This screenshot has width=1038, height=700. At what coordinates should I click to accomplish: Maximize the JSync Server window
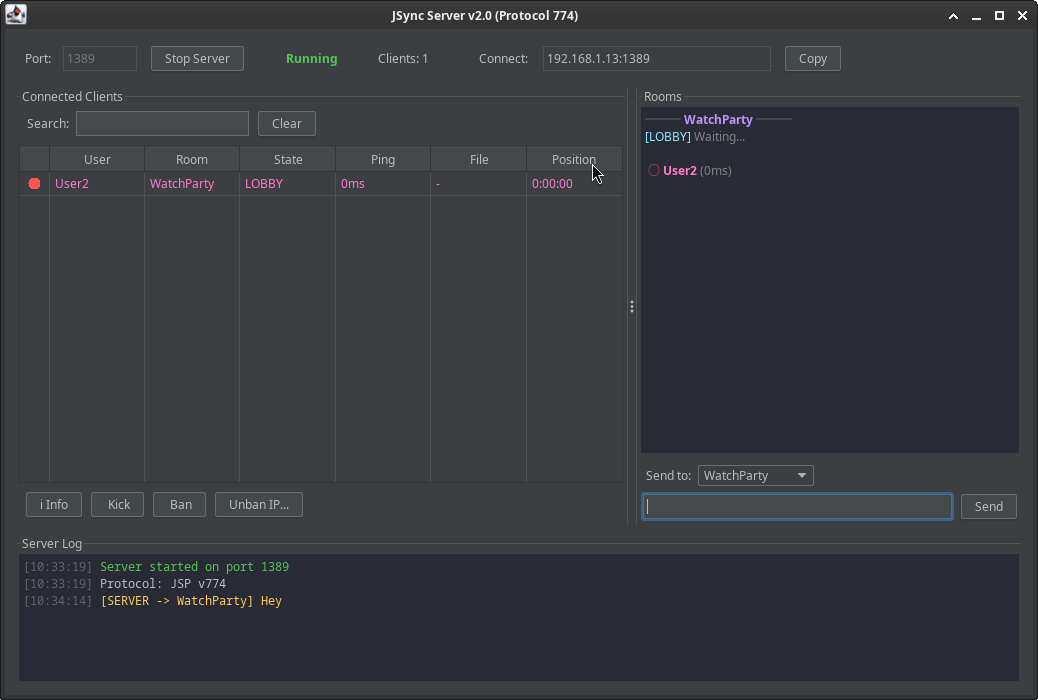[x=1000, y=16]
